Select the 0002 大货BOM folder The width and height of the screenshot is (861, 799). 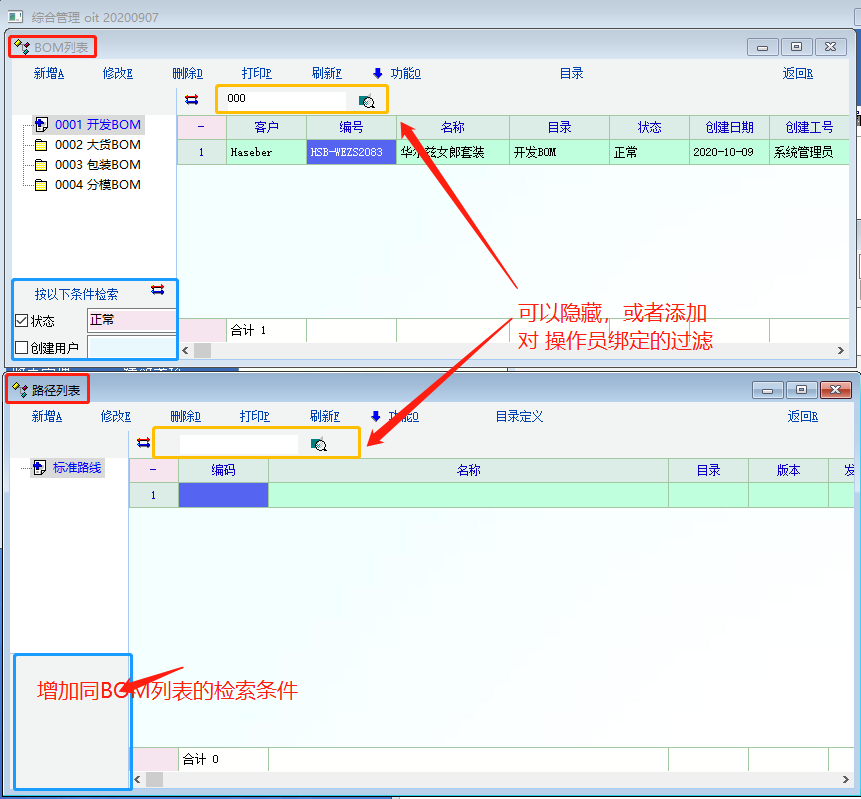[97, 145]
